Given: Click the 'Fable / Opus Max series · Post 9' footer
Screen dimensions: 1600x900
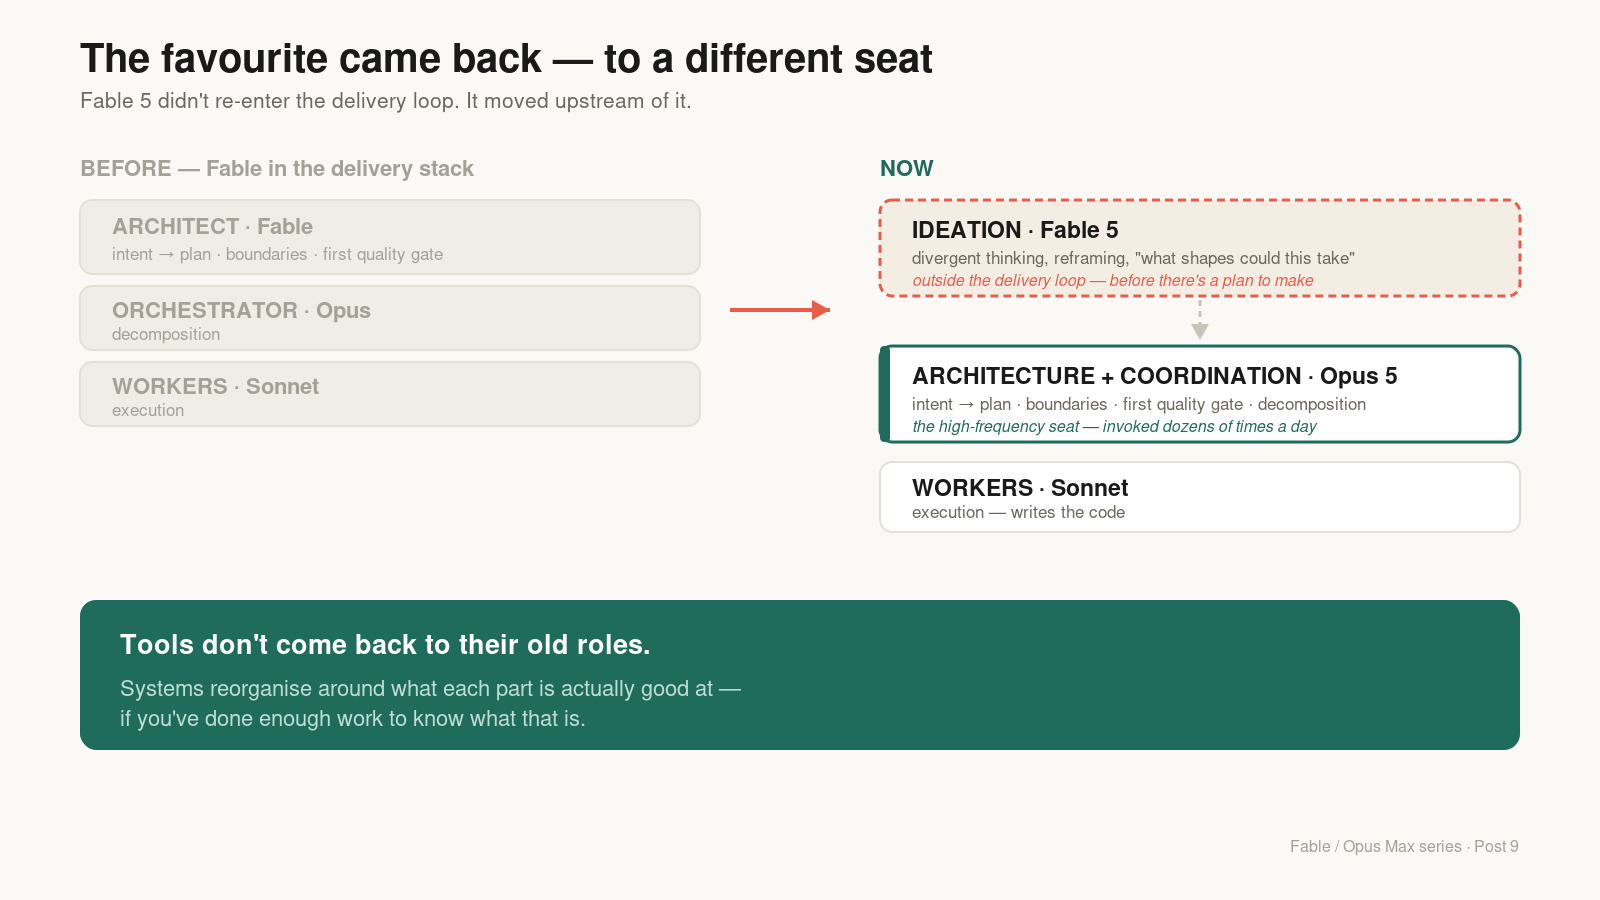Looking at the screenshot, I should pos(1404,846).
